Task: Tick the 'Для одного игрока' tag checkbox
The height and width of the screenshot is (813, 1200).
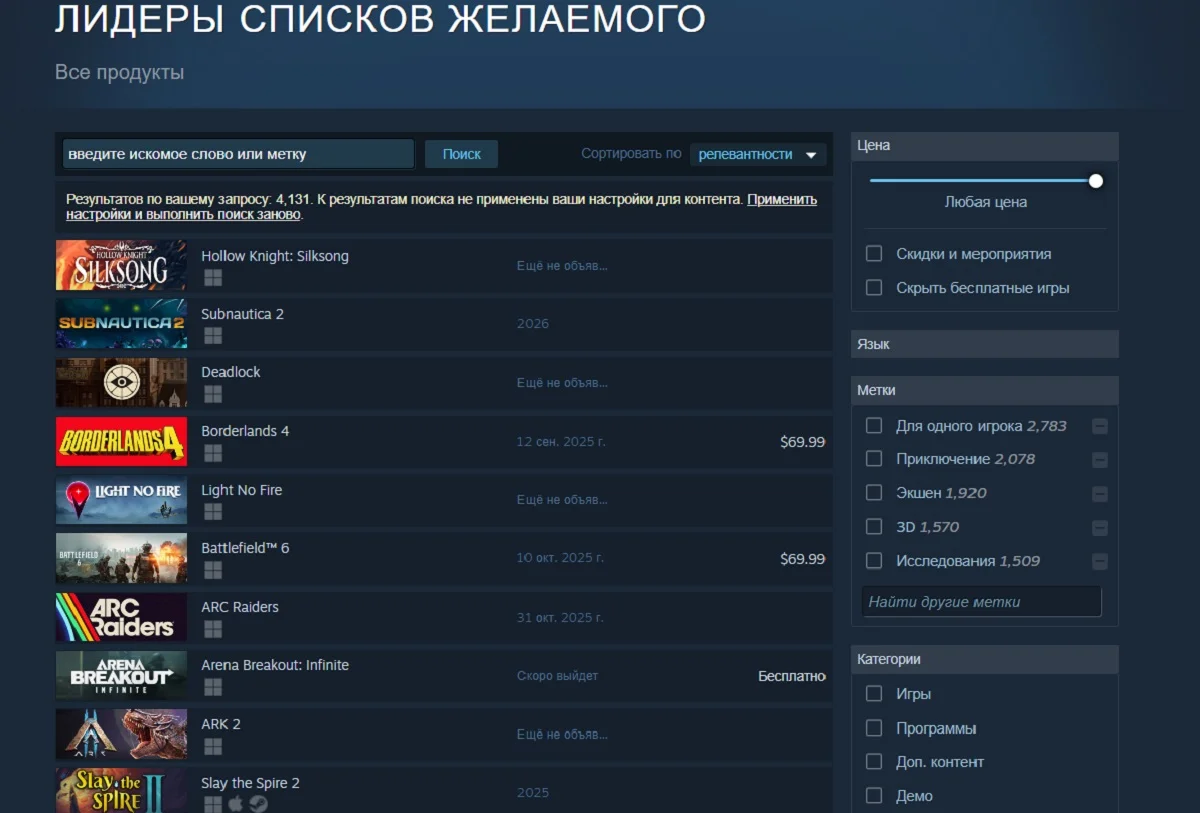Action: [874, 426]
